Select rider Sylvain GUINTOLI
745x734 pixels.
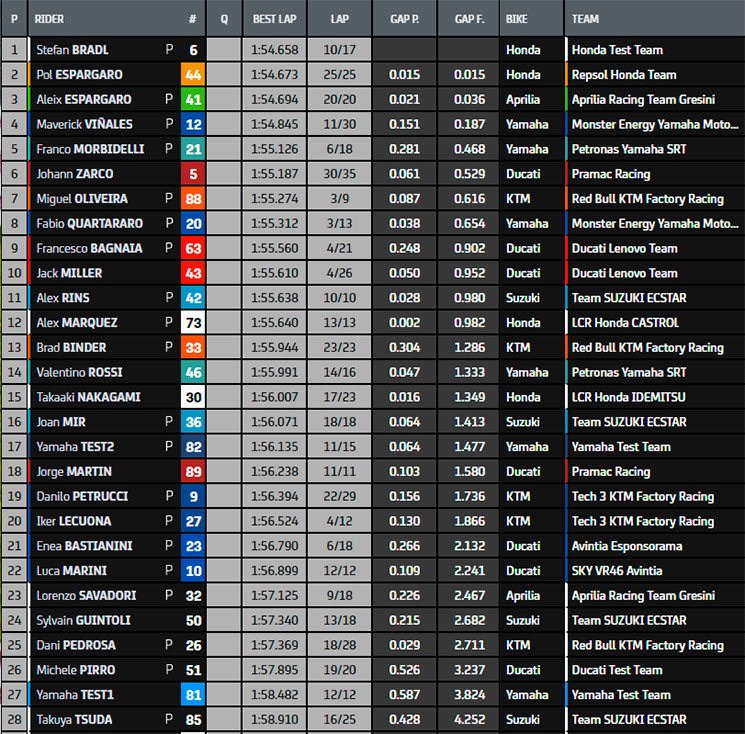tap(83, 620)
